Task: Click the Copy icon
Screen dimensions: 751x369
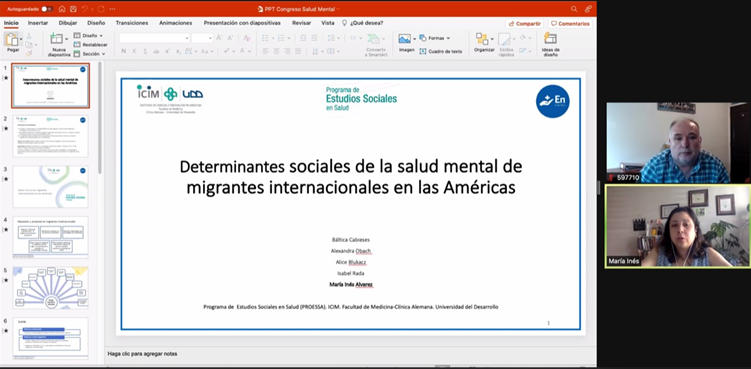Action: [29, 45]
